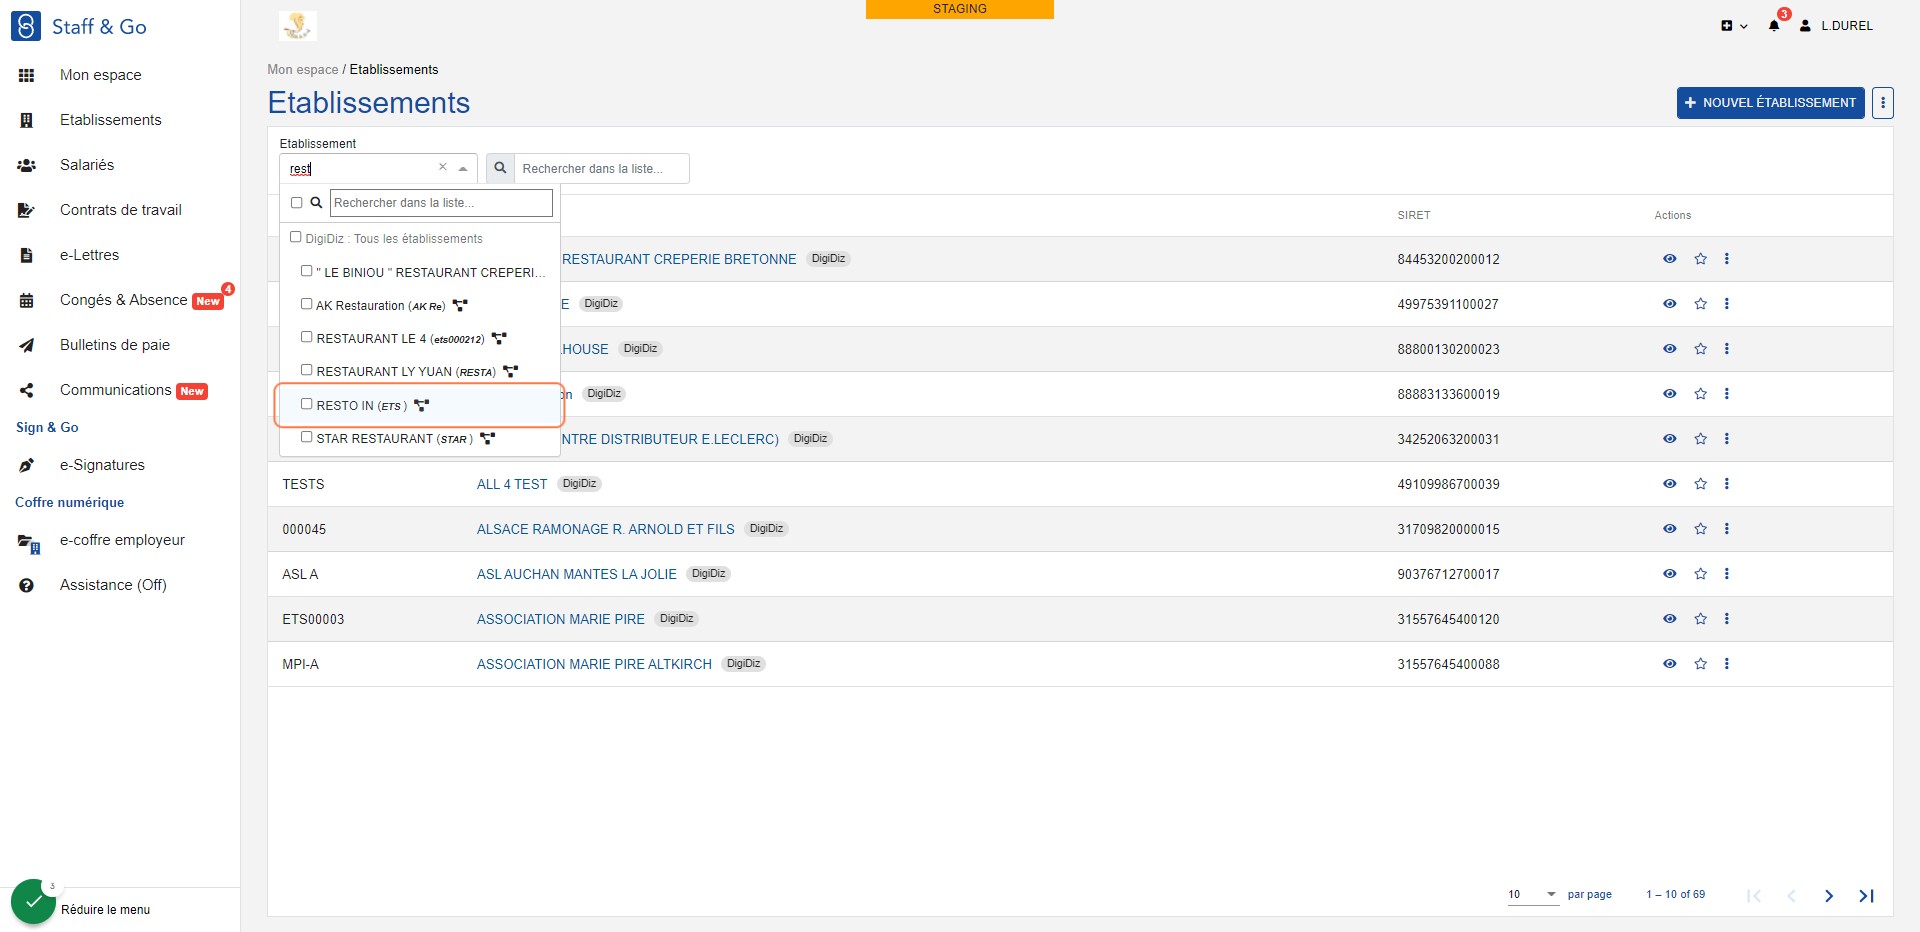Click Mon espace breadcrumb link
1920x932 pixels.
302,70
